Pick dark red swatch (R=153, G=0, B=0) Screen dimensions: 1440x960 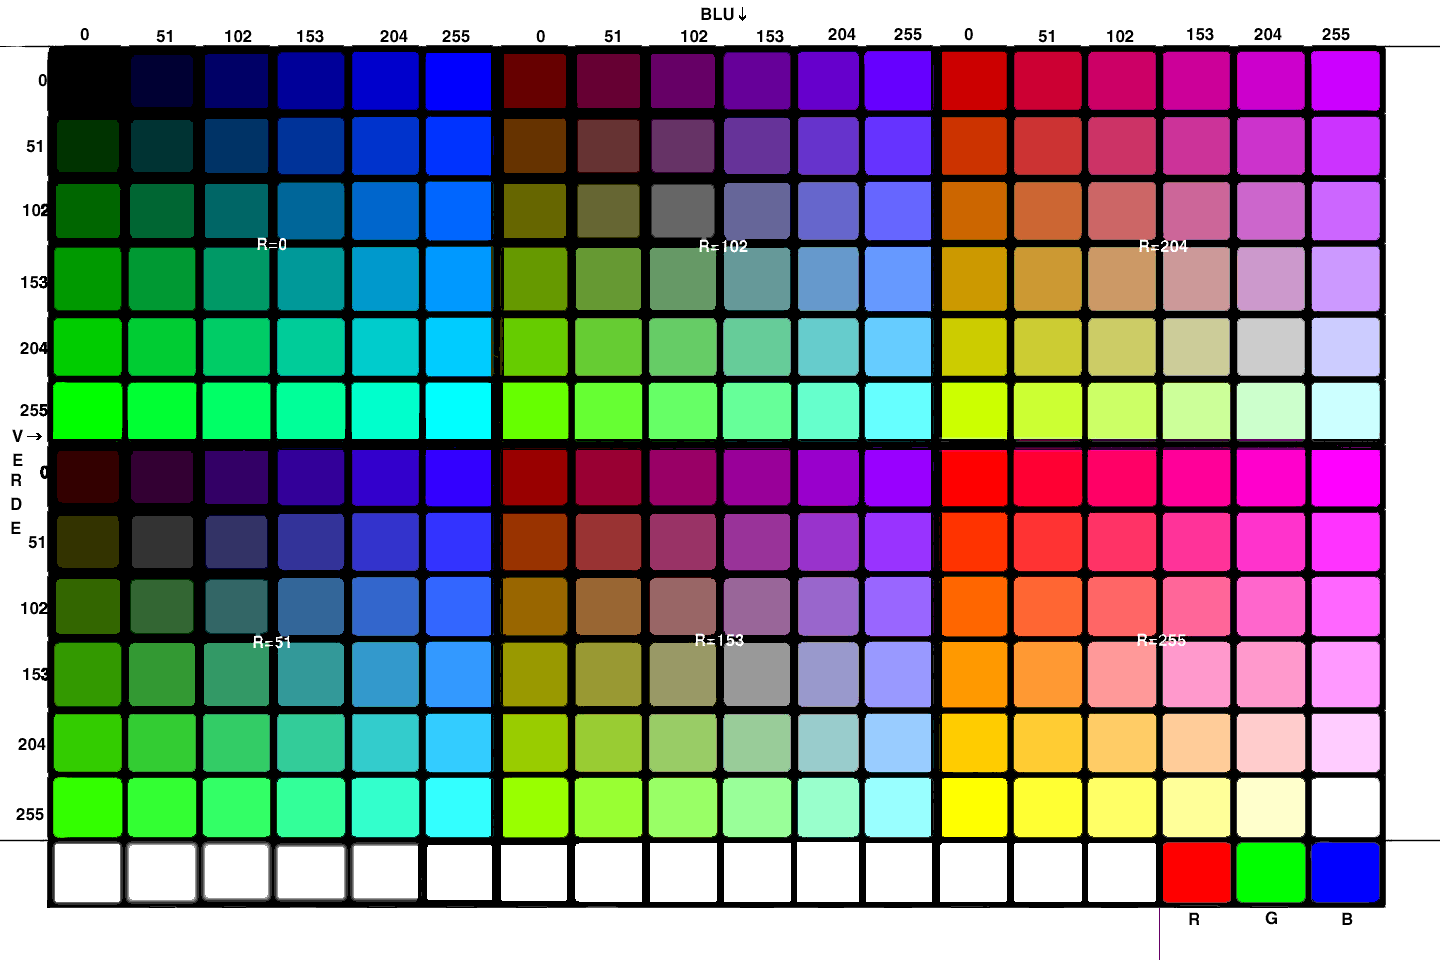535,477
